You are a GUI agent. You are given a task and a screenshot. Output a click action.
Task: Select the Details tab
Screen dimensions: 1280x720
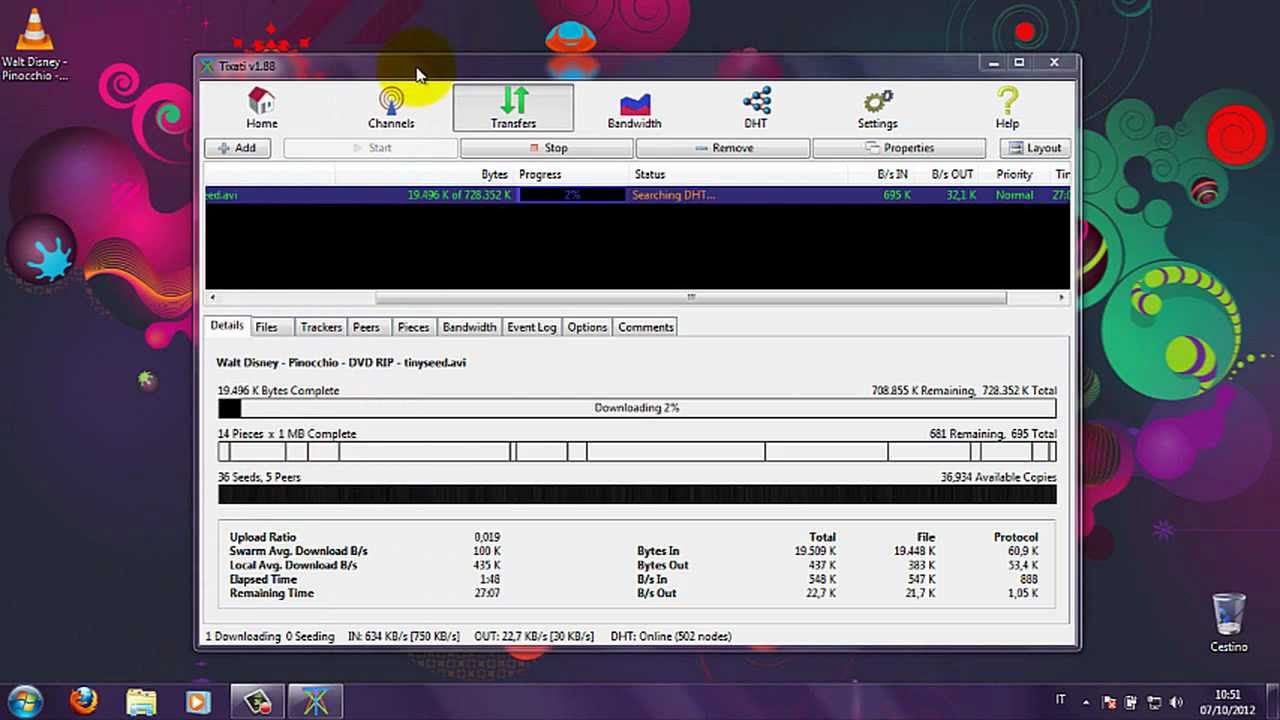[227, 326]
